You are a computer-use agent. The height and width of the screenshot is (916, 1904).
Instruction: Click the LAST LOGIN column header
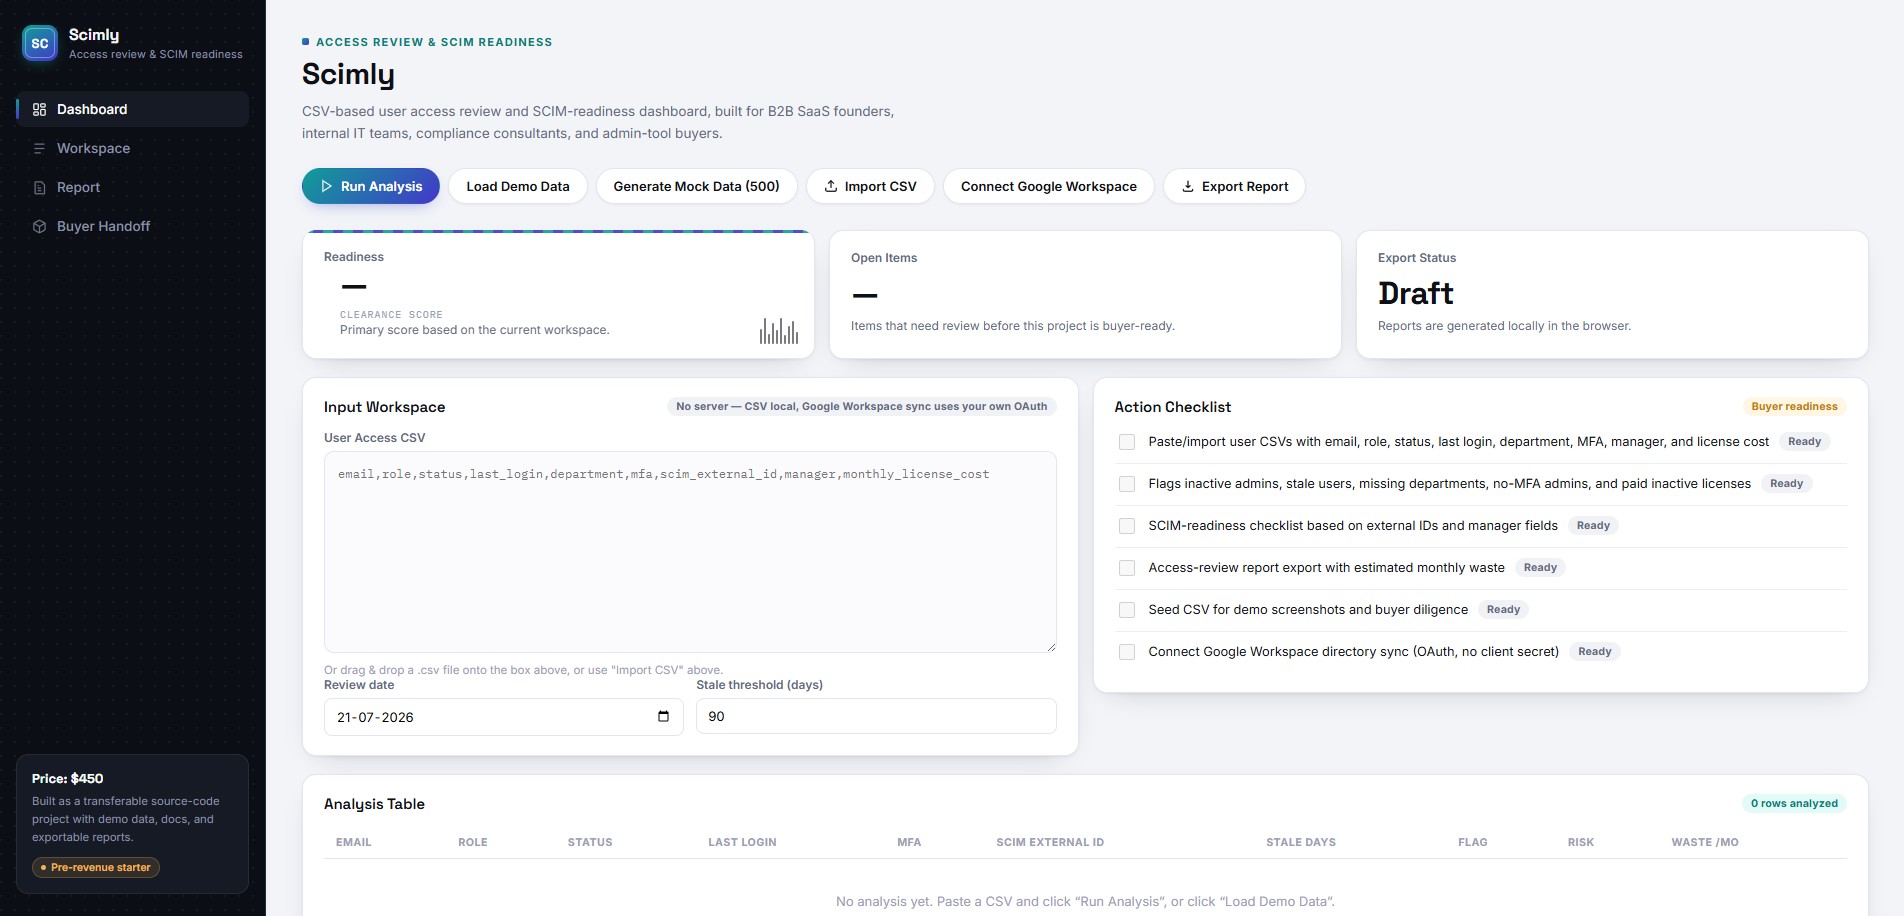click(742, 842)
